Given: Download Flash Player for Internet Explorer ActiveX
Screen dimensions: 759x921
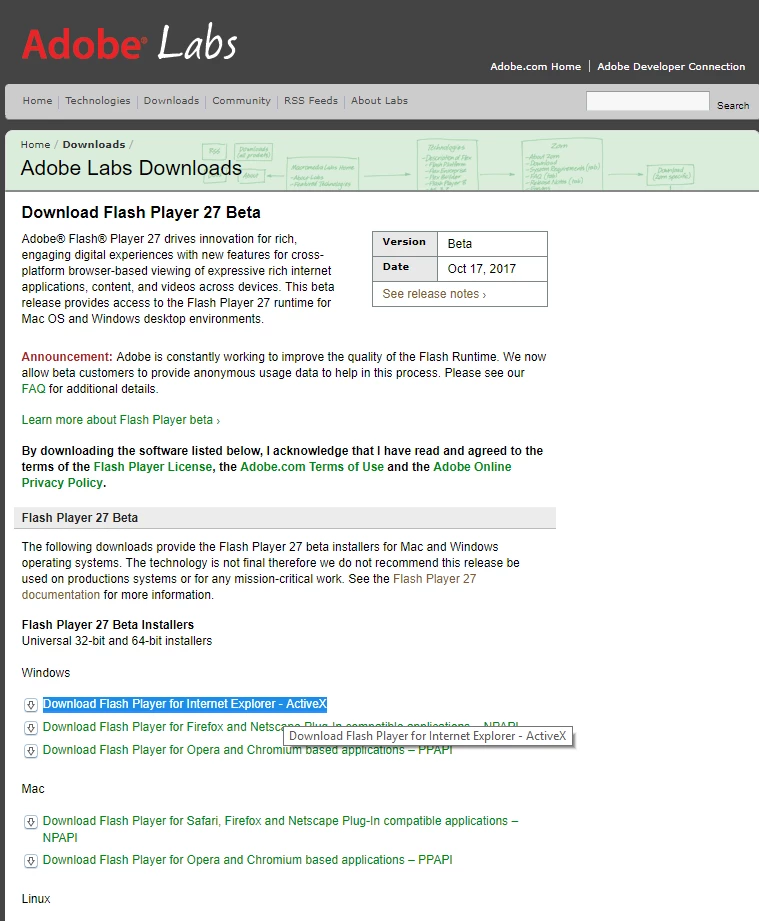Looking at the screenshot, I should point(184,704).
